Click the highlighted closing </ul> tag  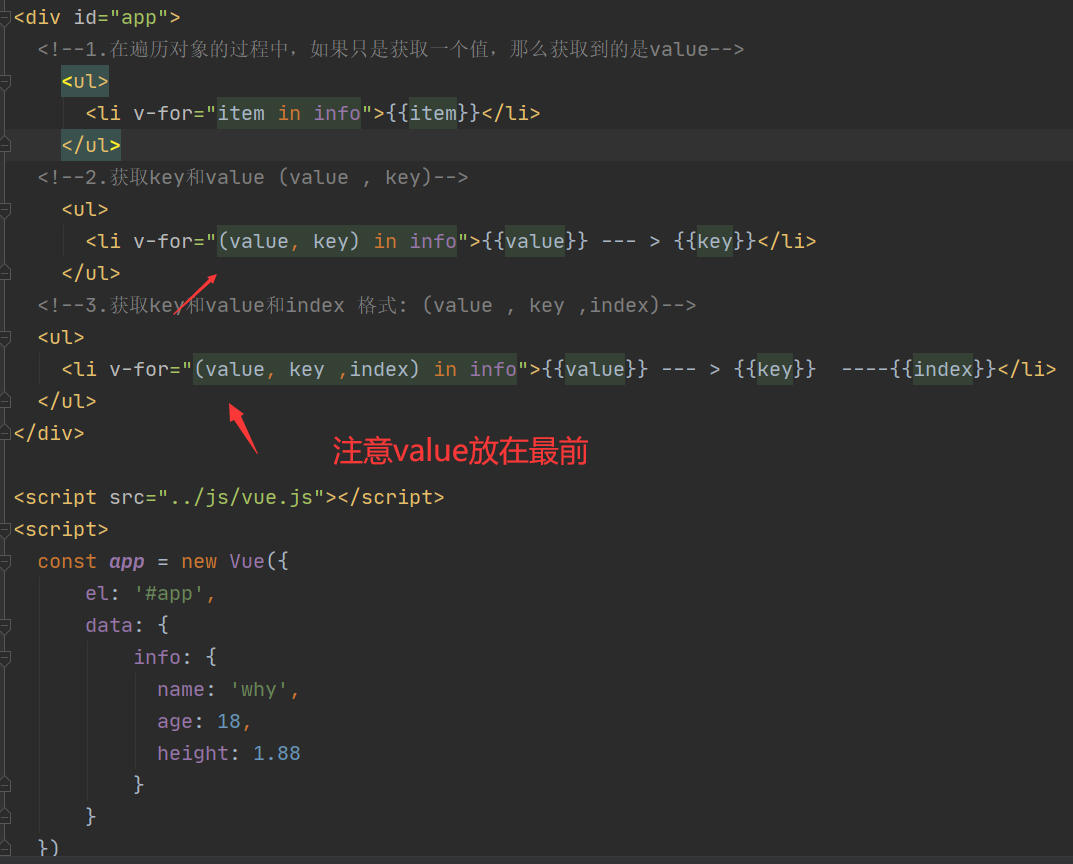[x=91, y=145]
